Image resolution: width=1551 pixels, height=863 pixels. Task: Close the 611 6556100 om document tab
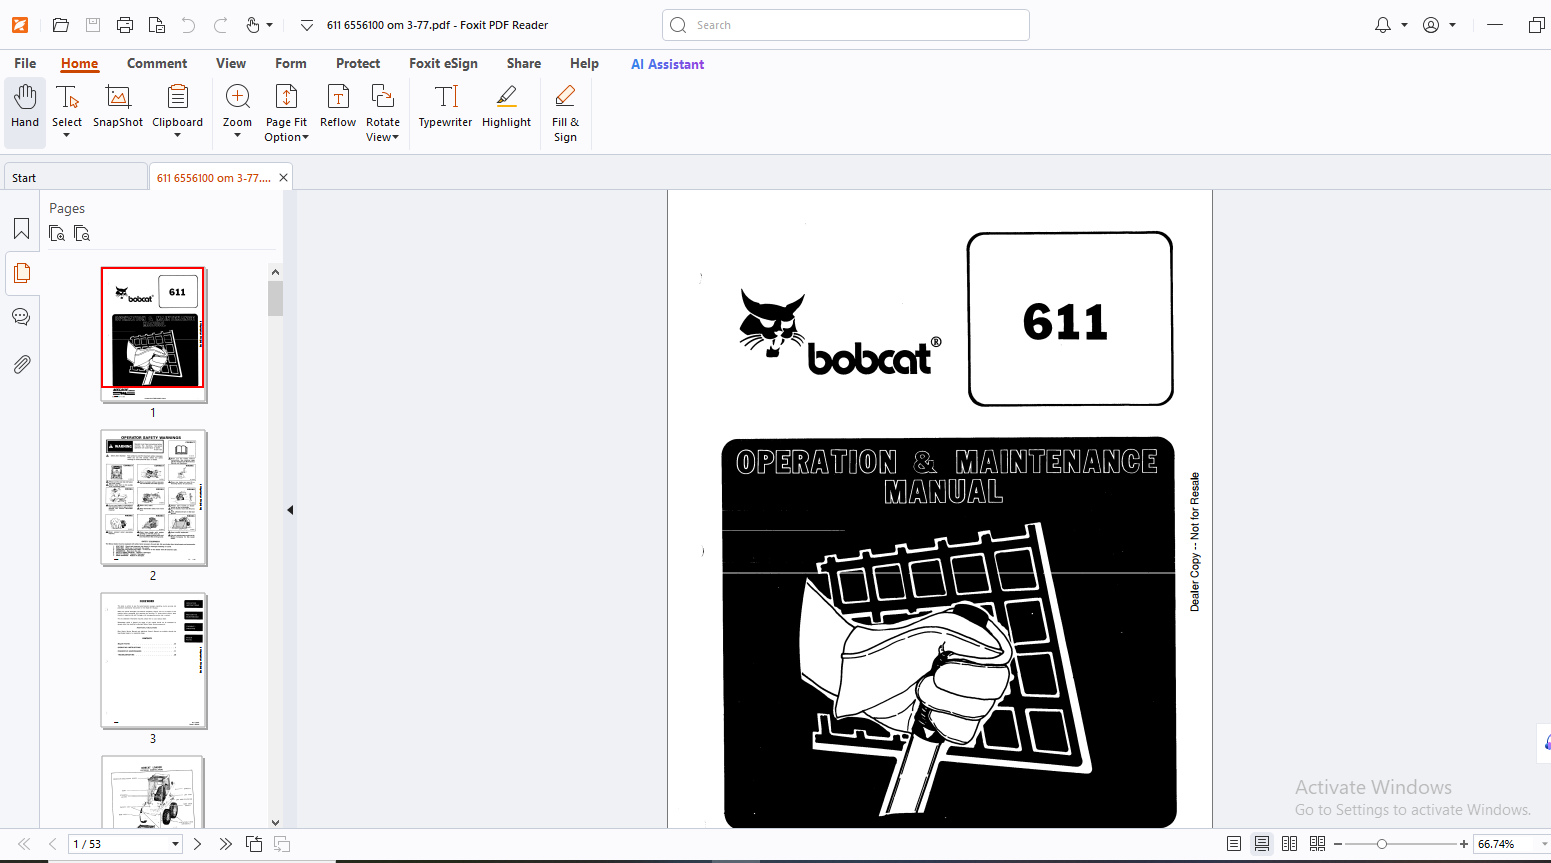click(284, 177)
